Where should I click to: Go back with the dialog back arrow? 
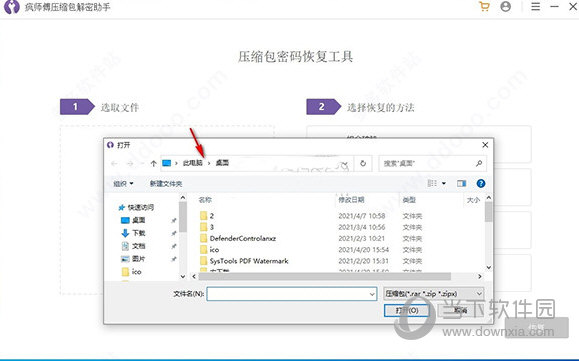pyautogui.click(x=114, y=163)
